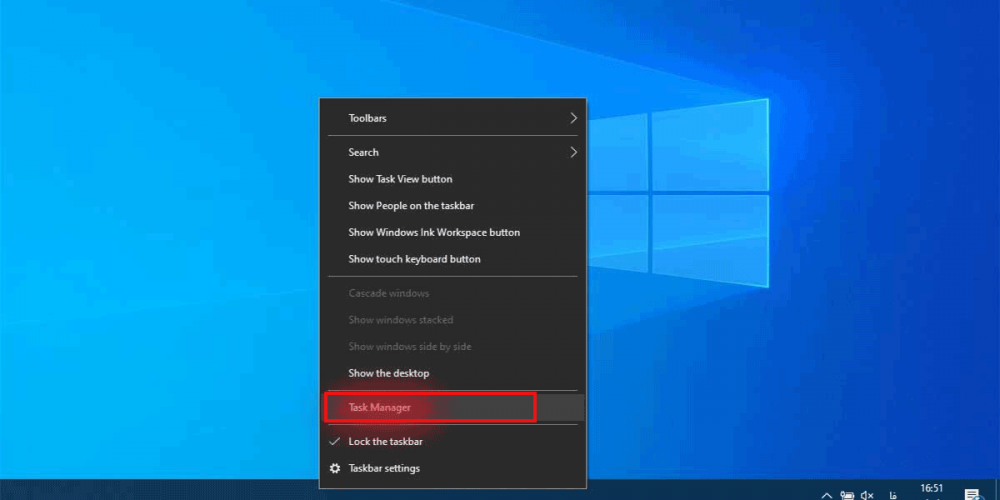This screenshot has height=500, width=1000.
Task: Click the Taskbar settings gear icon
Action: [335, 469]
